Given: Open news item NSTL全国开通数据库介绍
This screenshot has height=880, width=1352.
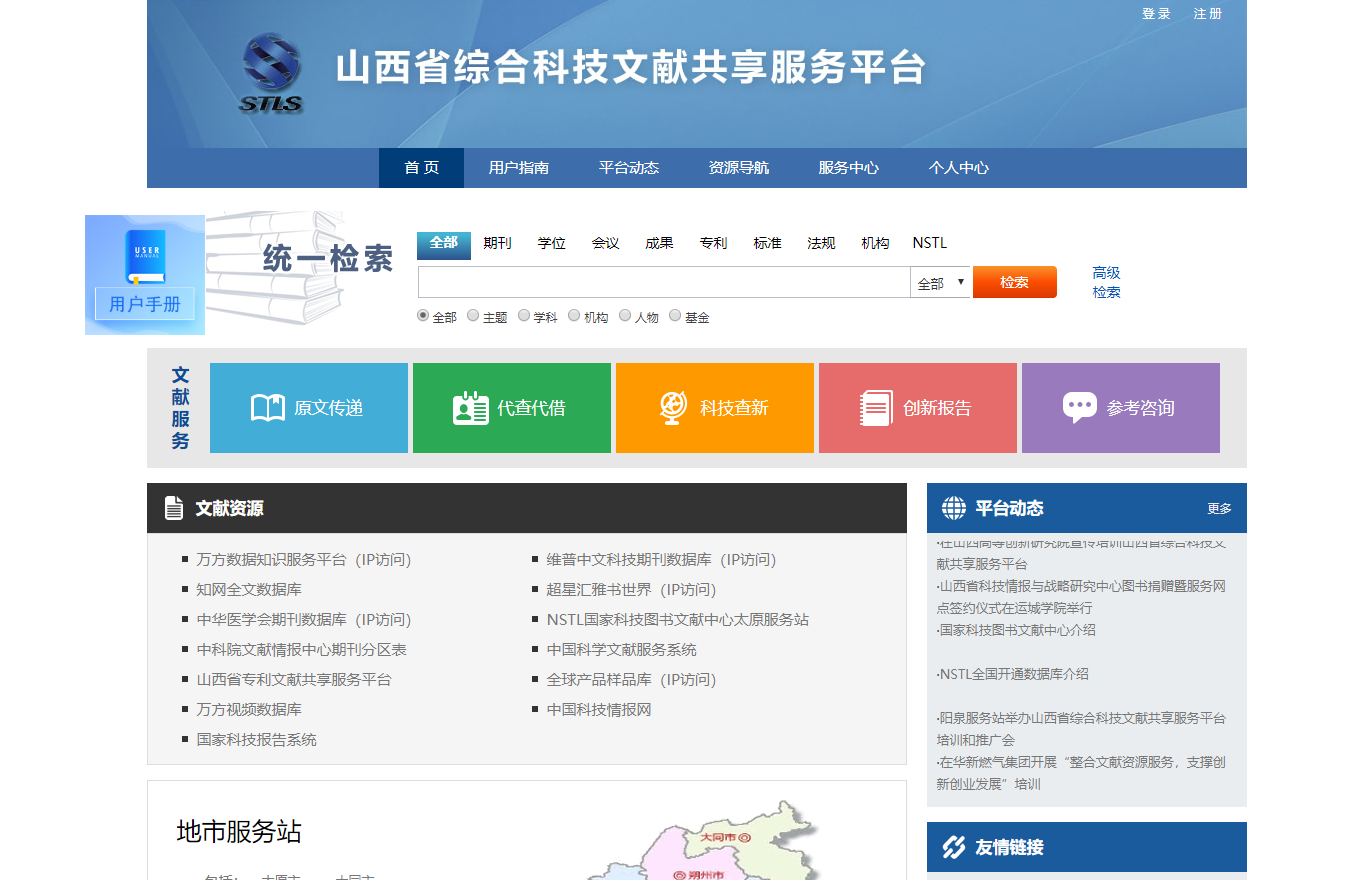Looking at the screenshot, I should 1013,674.
